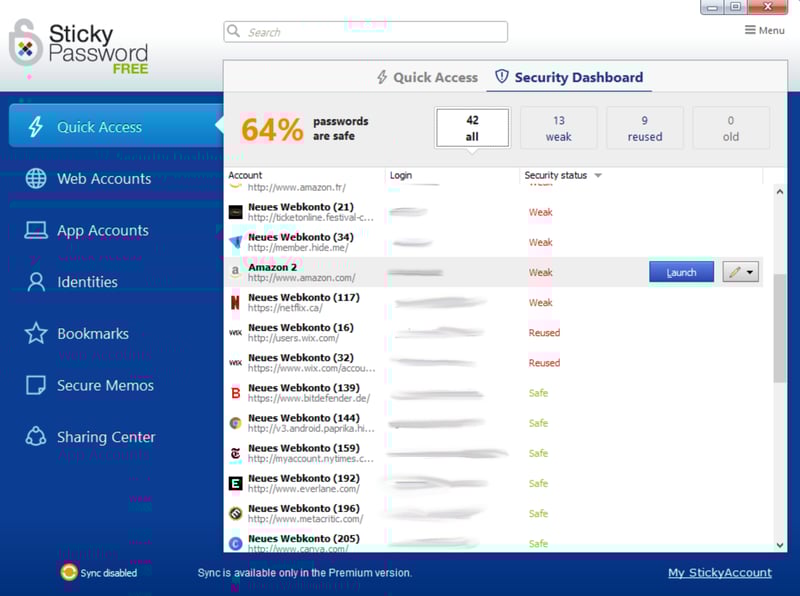Select Neues Webkonto (196) metacritic row
The height and width of the screenshot is (596, 800).
click(493, 513)
